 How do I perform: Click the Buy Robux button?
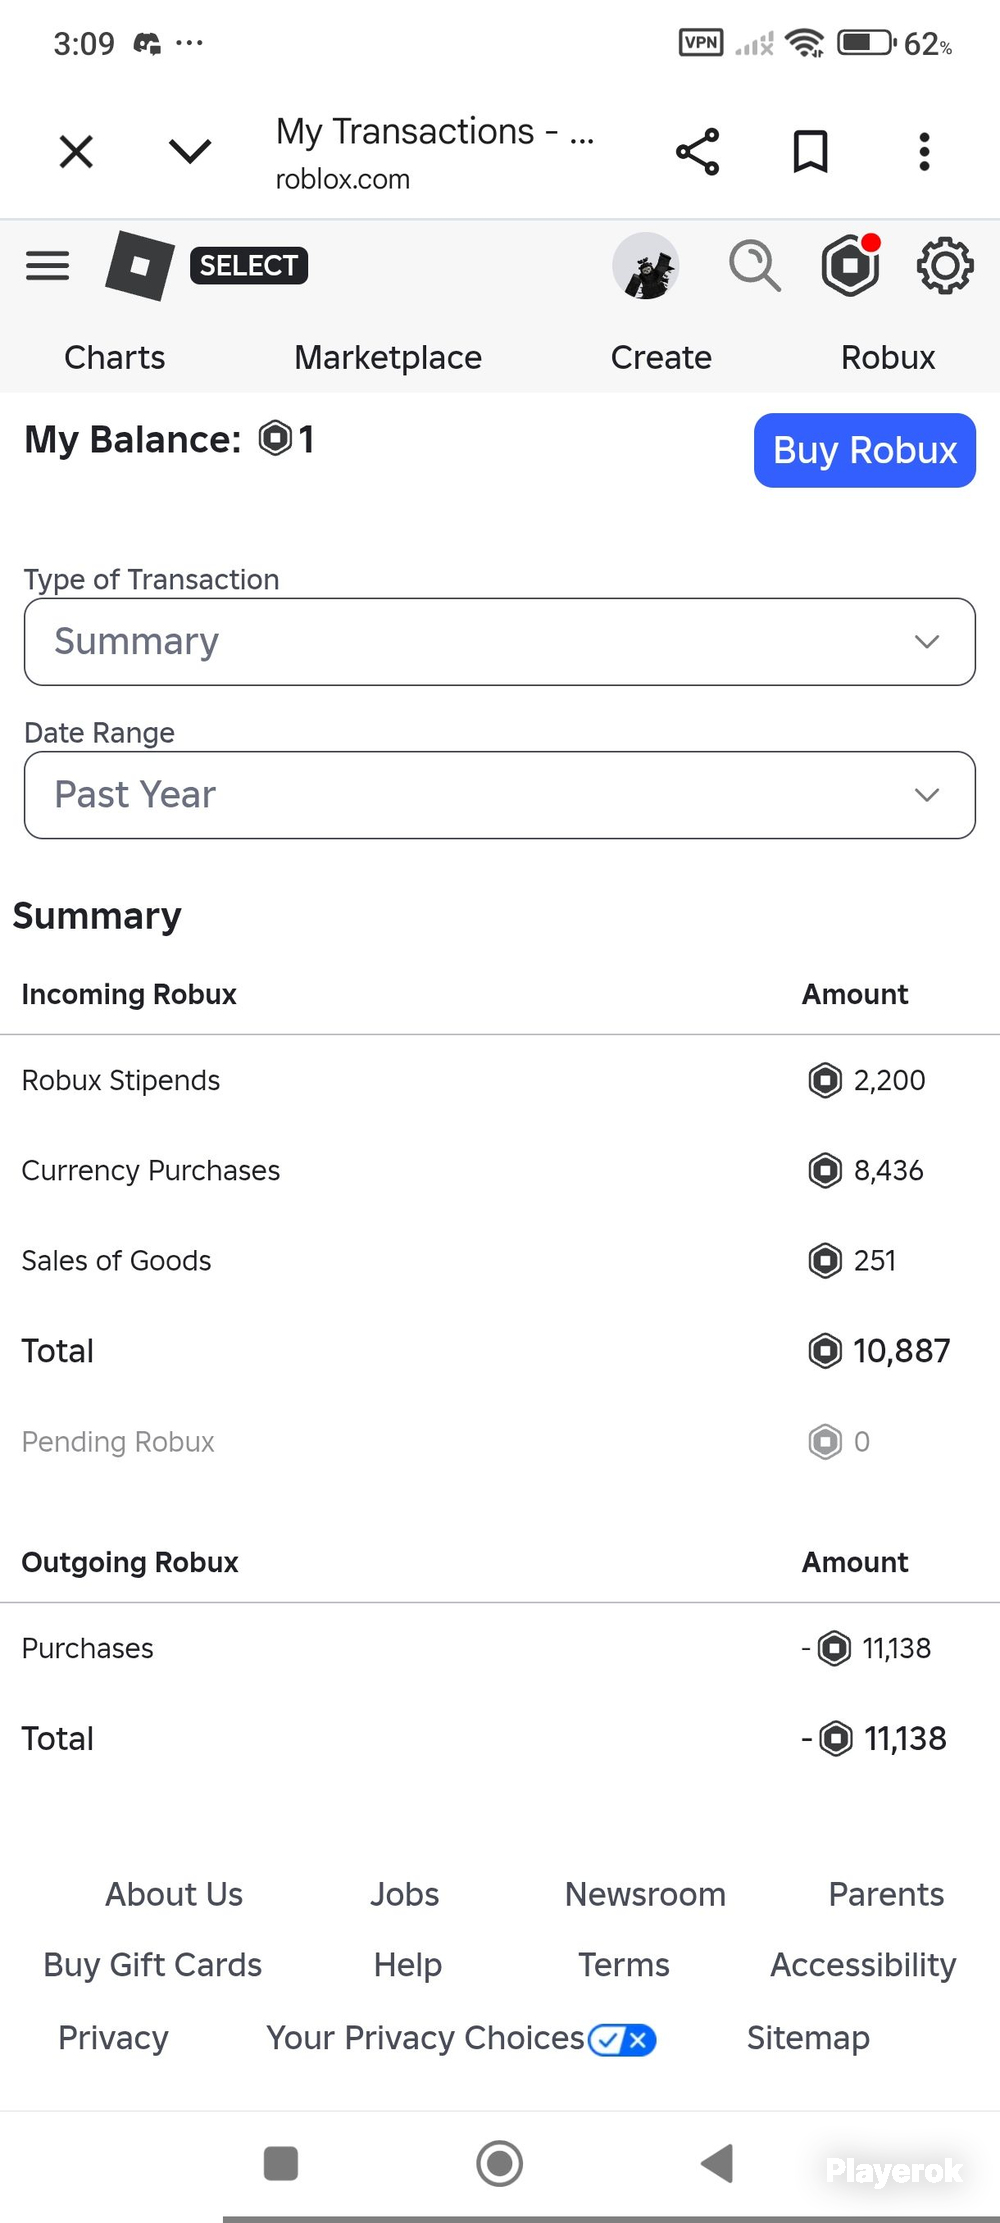(865, 450)
